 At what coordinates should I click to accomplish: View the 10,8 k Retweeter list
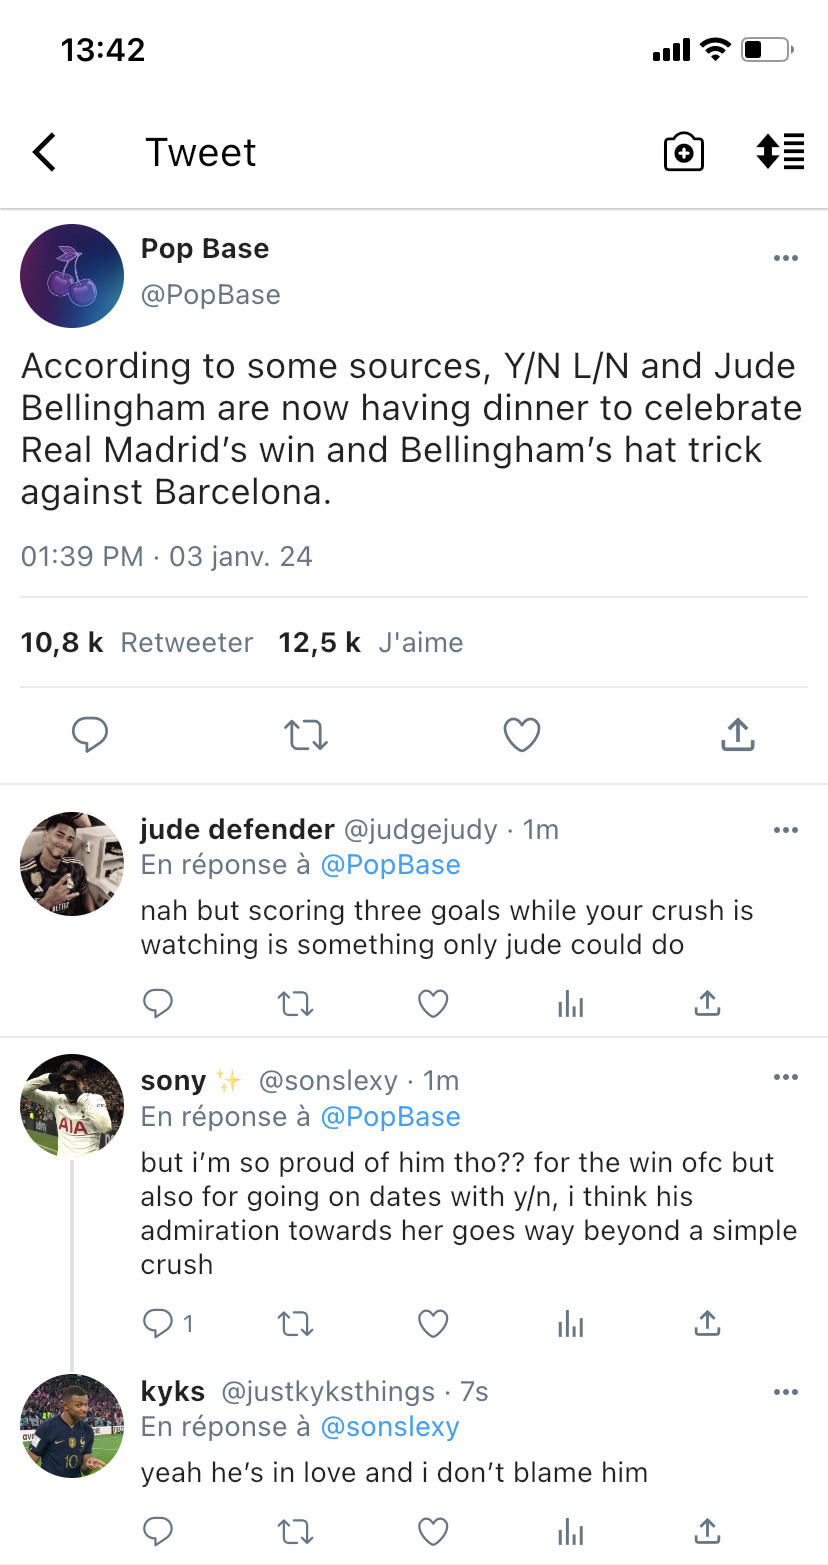tap(137, 642)
